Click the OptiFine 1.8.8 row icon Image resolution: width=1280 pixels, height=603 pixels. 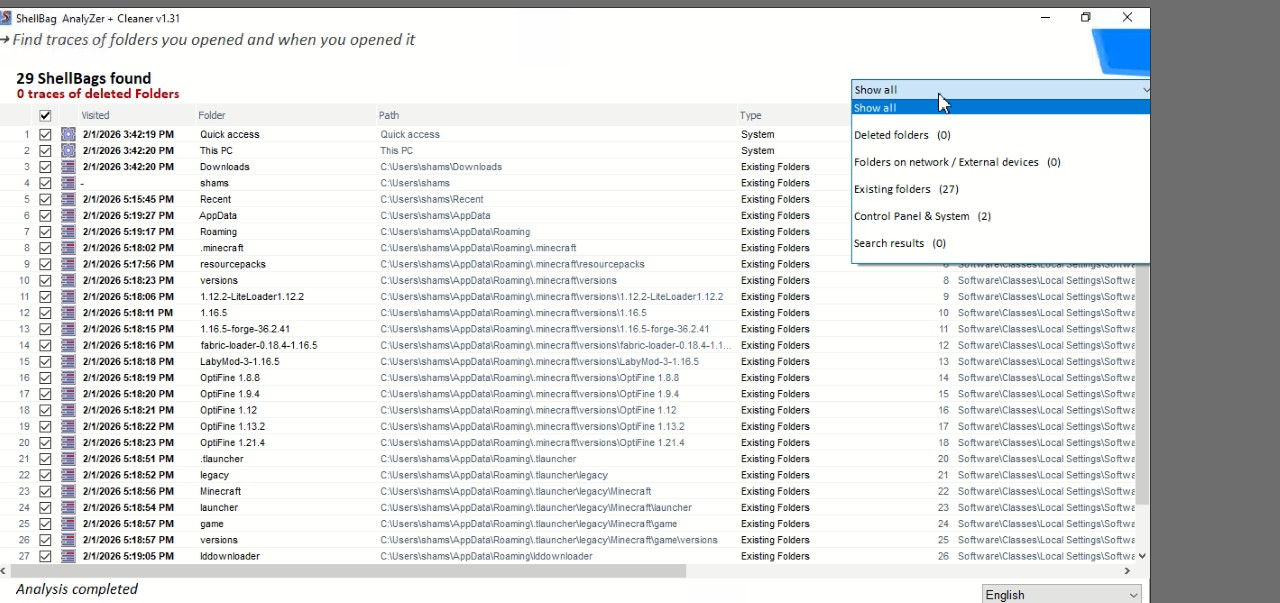pos(68,378)
